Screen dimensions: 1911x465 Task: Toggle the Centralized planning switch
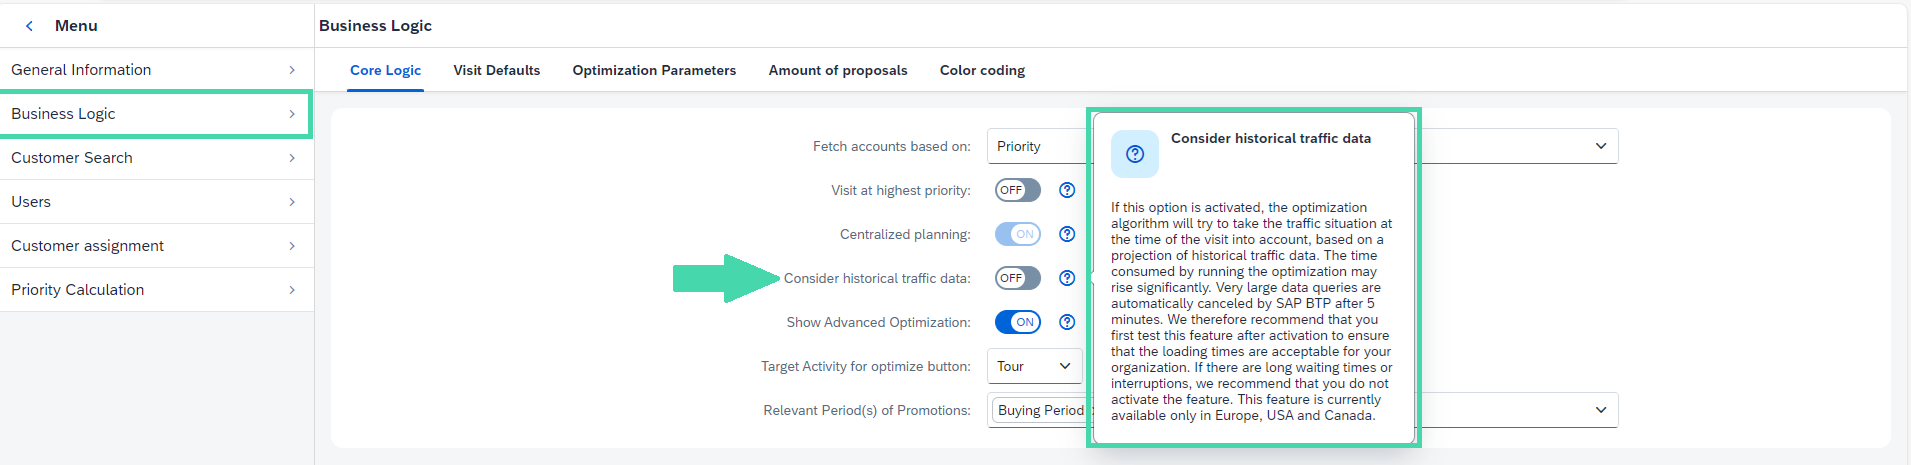point(1018,234)
